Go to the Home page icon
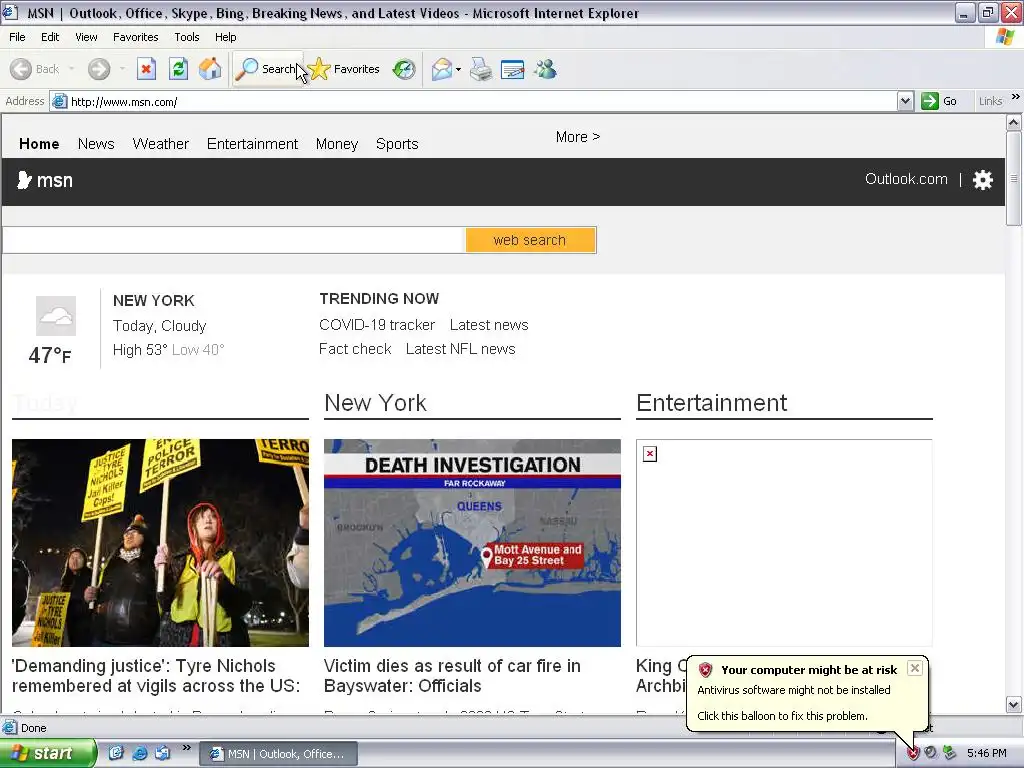This screenshot has width=1024, height=768. [210, 69]
